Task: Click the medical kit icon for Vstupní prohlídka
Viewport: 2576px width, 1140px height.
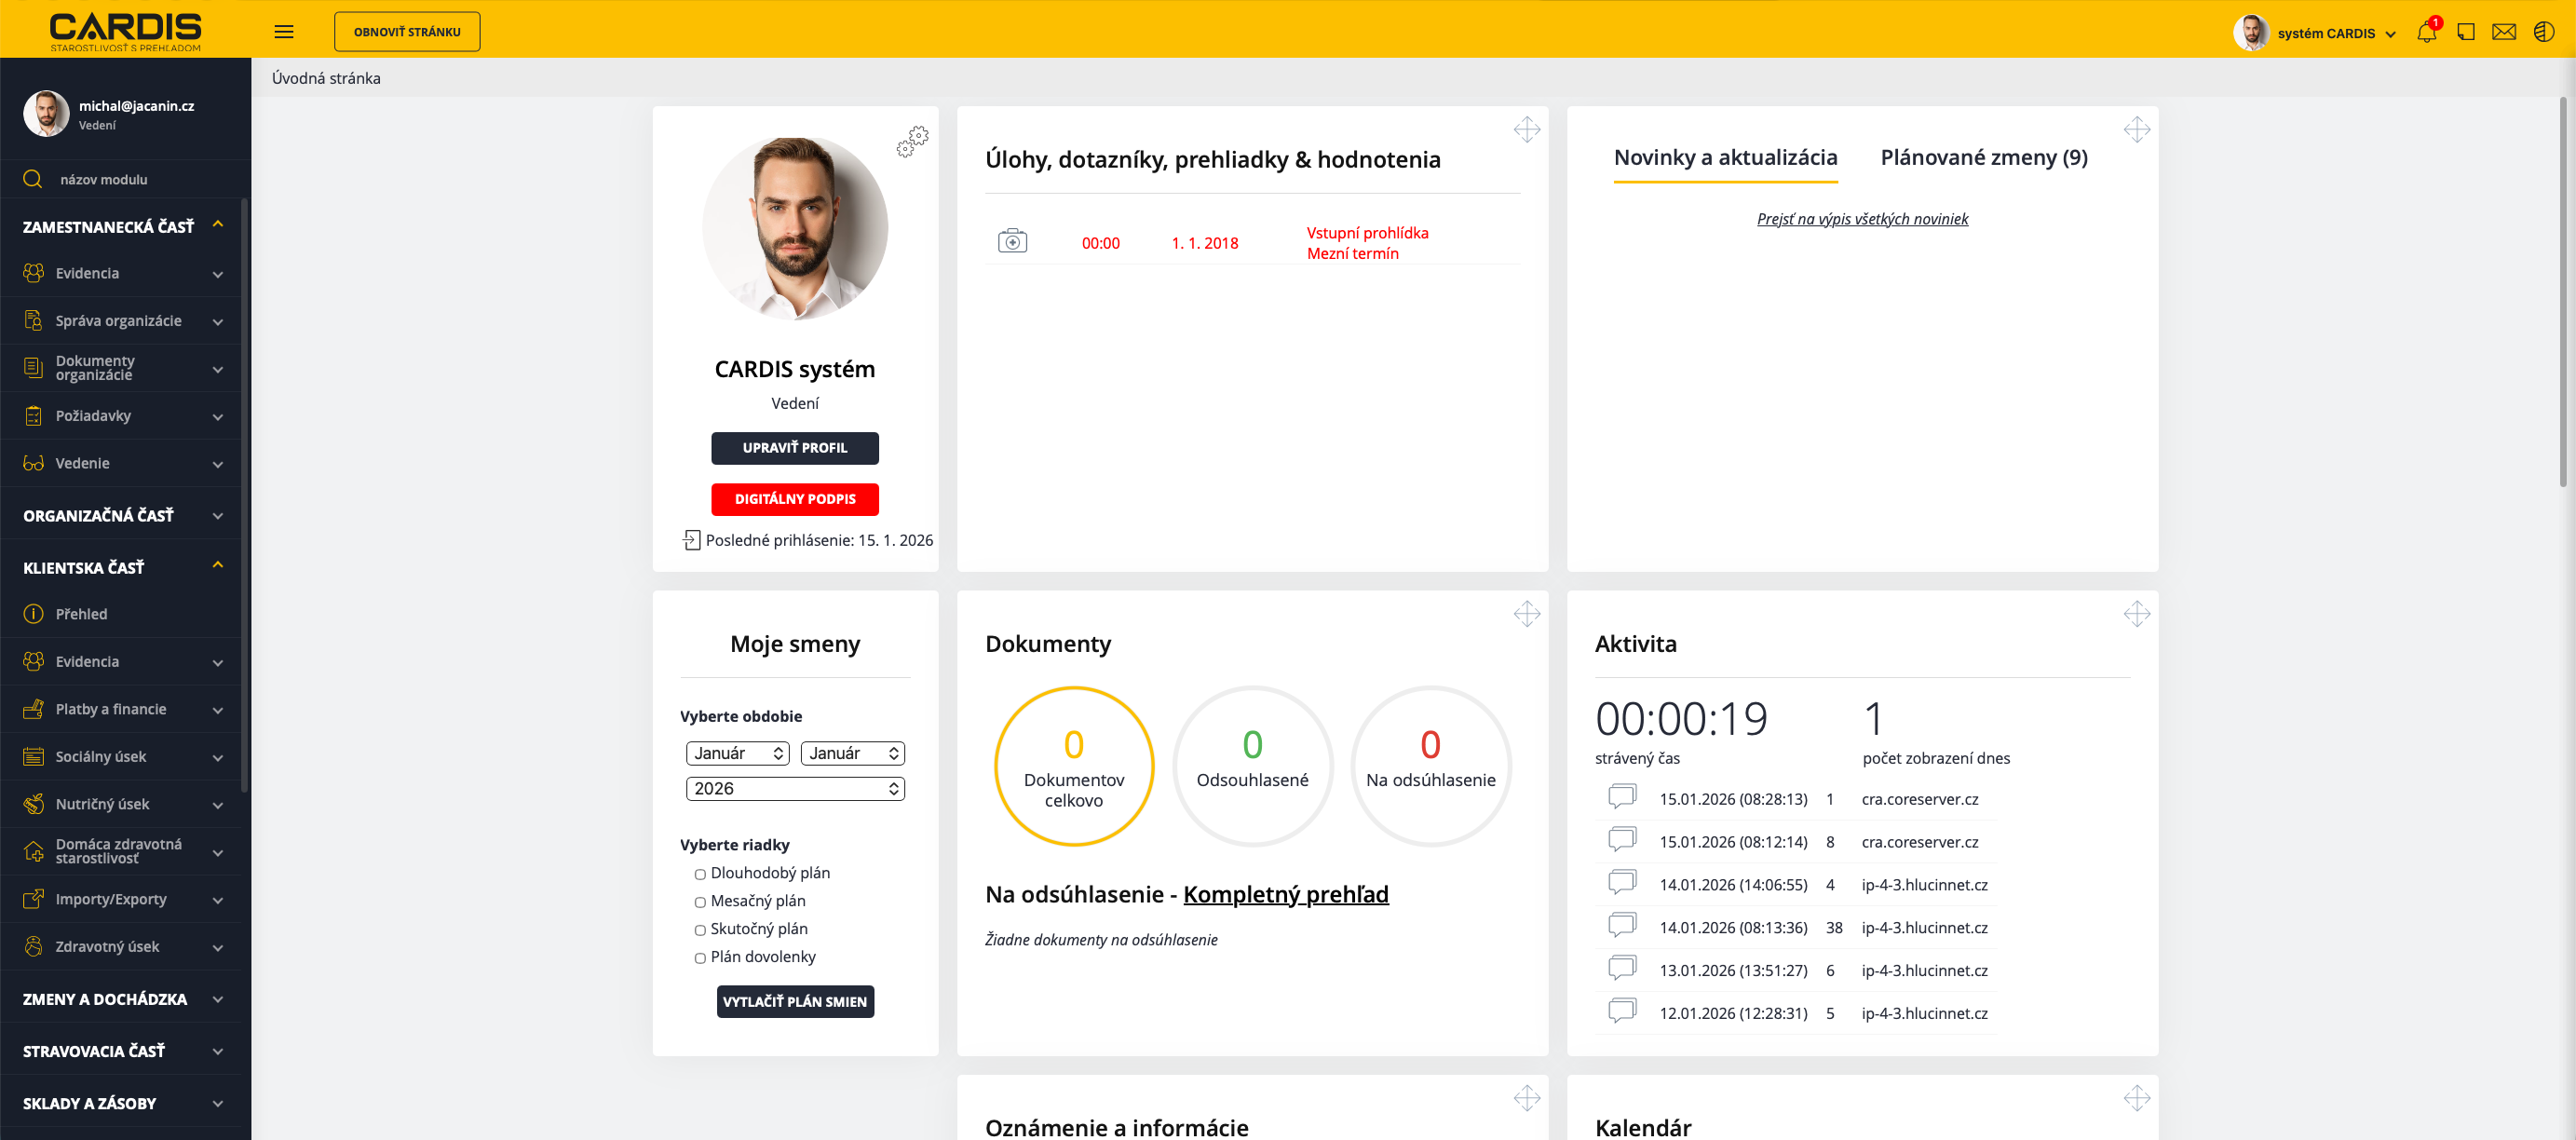Action: tap(1012, 241)
